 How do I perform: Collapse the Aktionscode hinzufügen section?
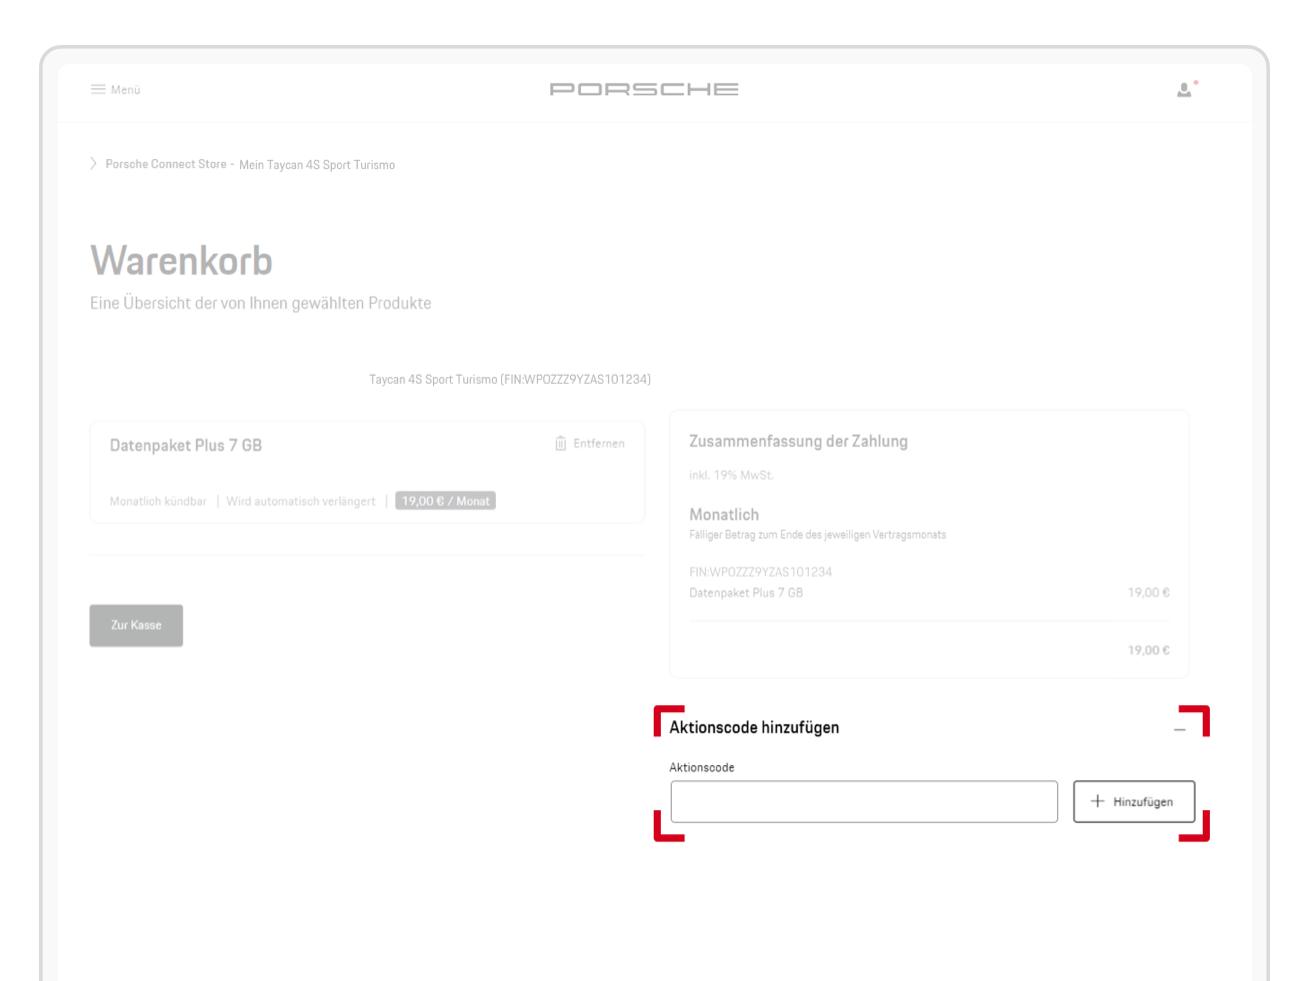(1180, 729)
